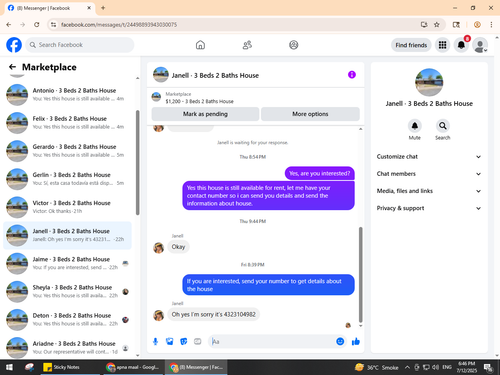Open the Ariadne conversation
Image resolution: width=500 pixels, height=375 pixels.
67,348
